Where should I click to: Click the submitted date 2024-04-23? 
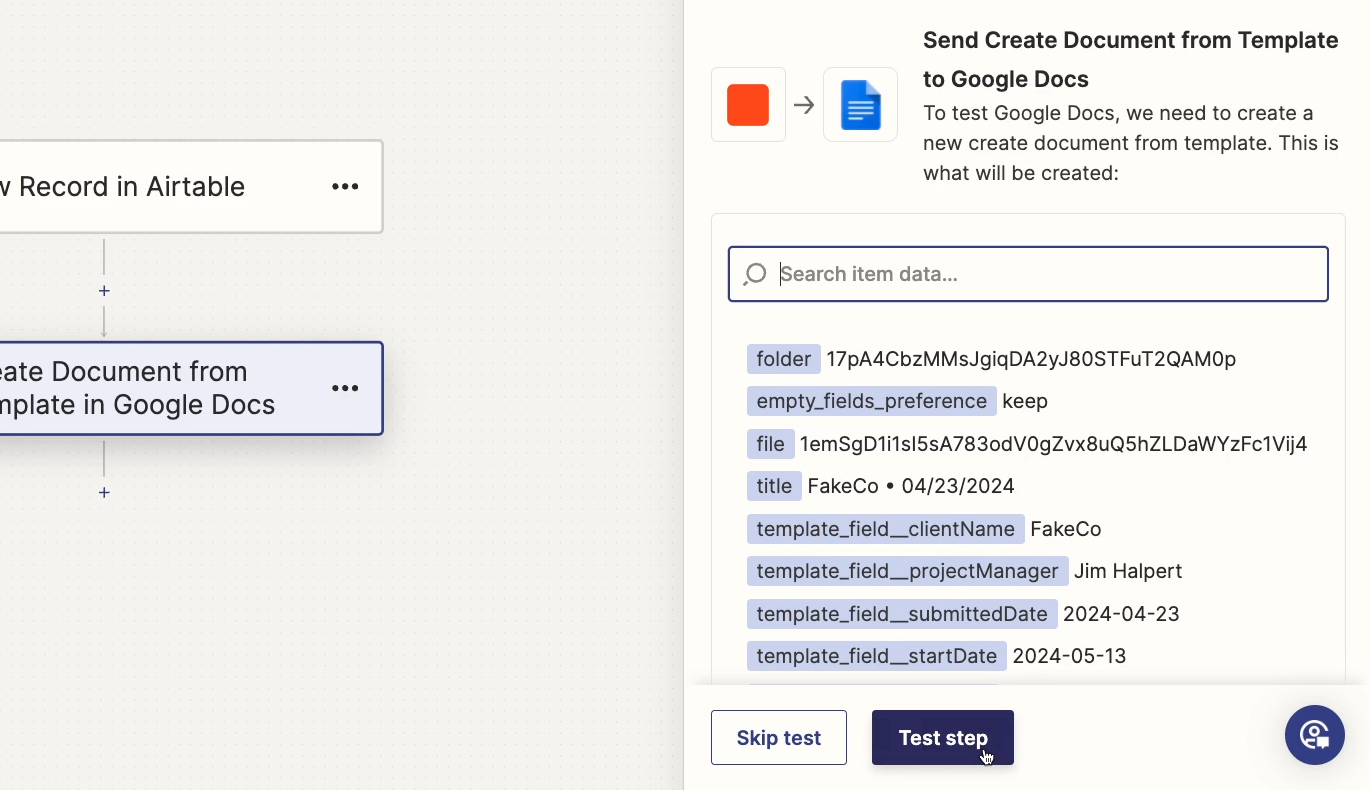click(x=1121, y=614)
